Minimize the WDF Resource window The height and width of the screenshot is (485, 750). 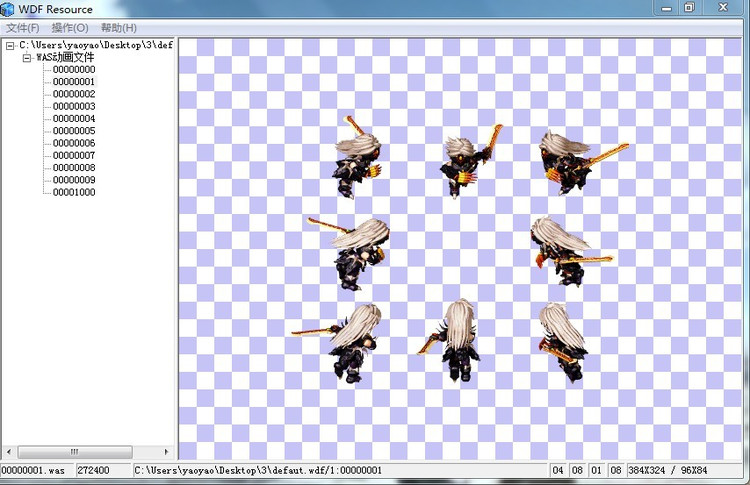(663, 8)
